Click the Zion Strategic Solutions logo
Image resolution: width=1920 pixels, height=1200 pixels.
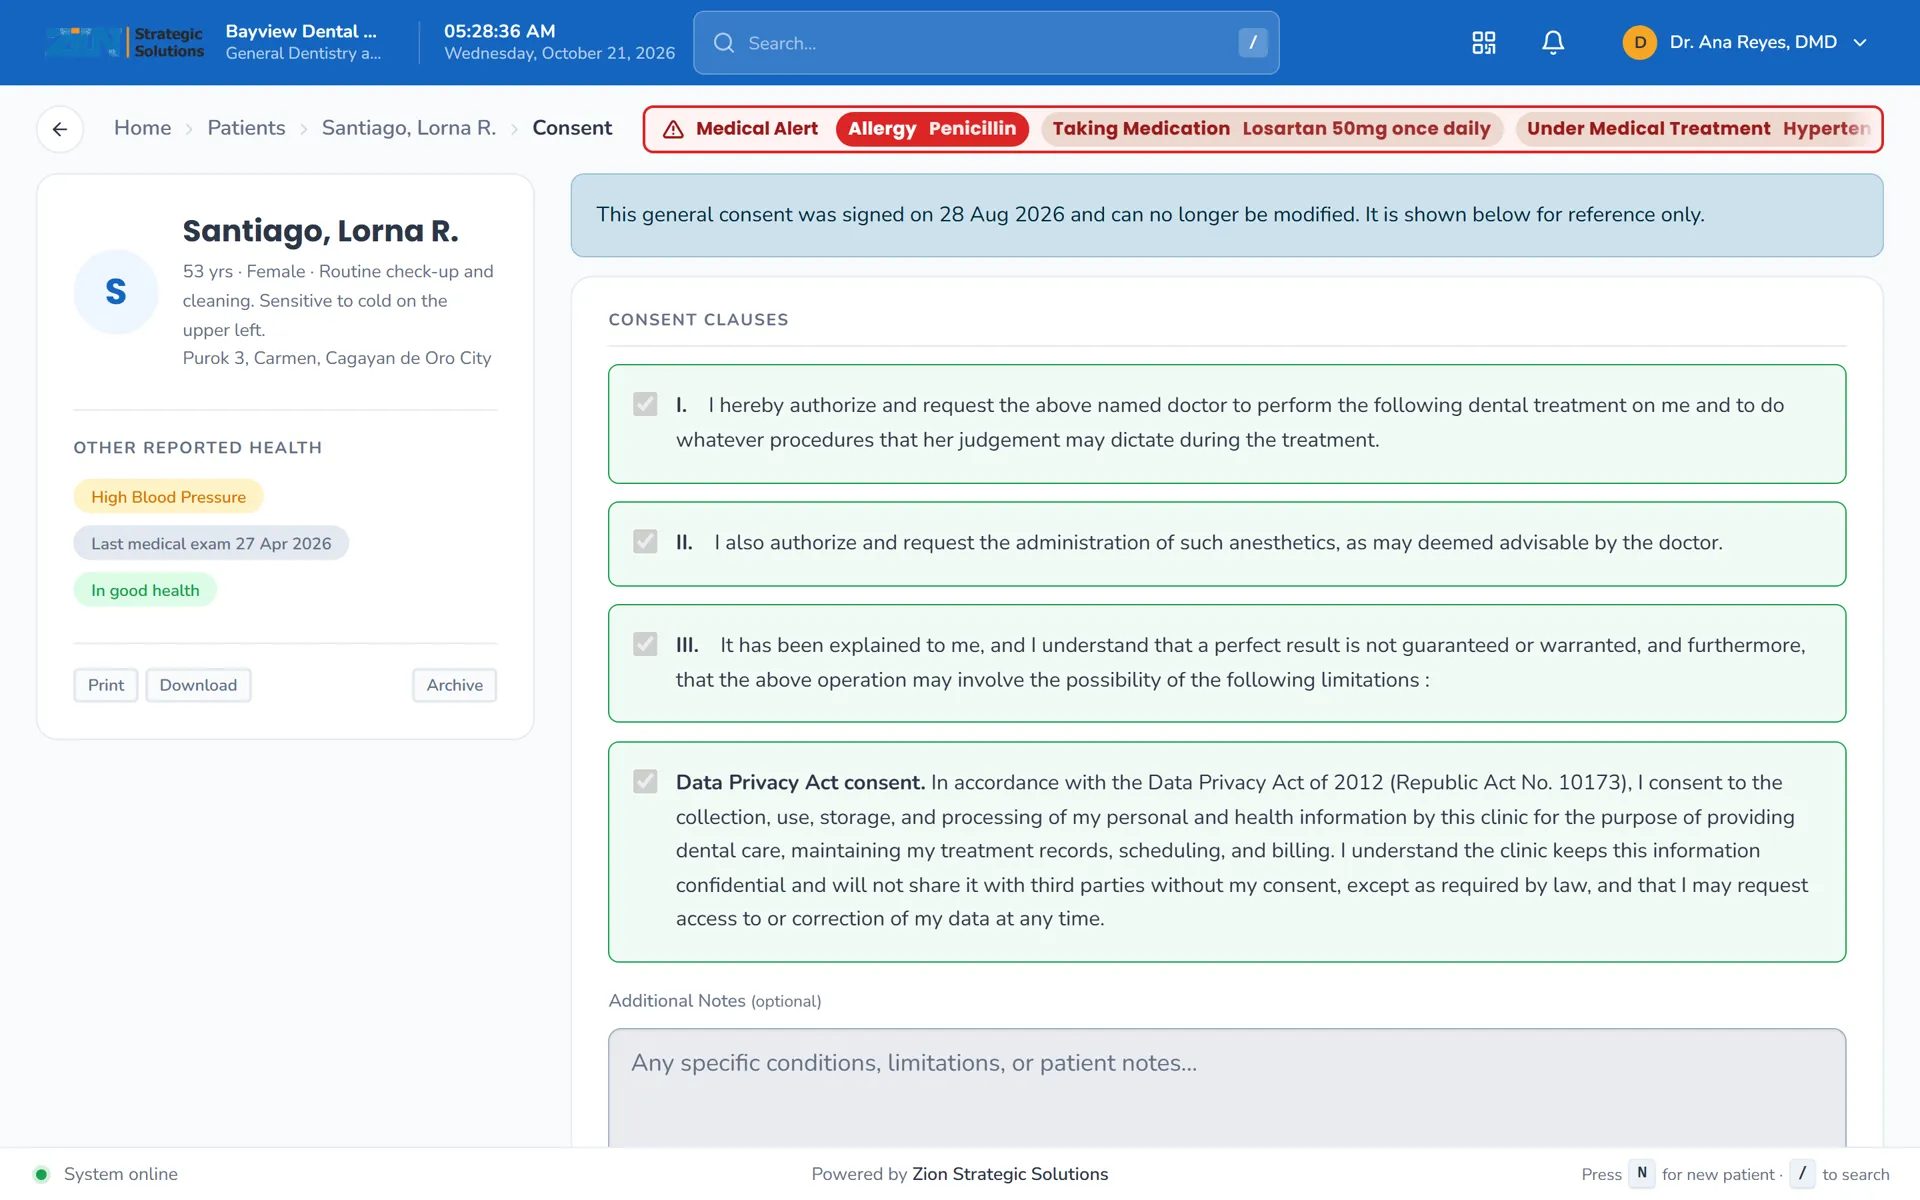124,42
